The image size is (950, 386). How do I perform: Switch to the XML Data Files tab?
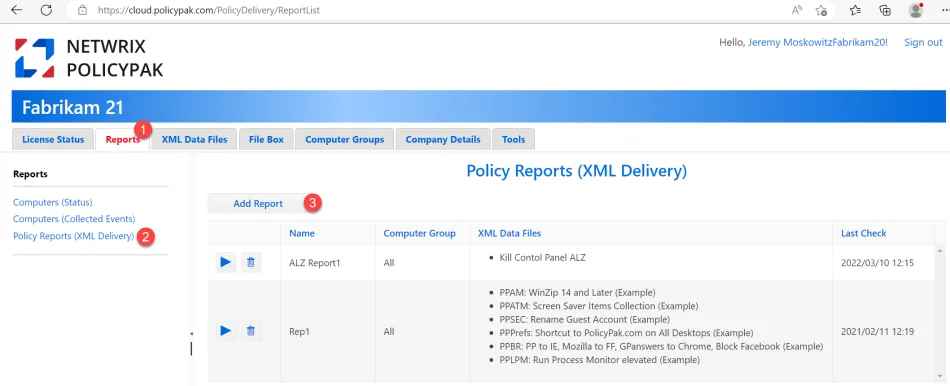194,139
